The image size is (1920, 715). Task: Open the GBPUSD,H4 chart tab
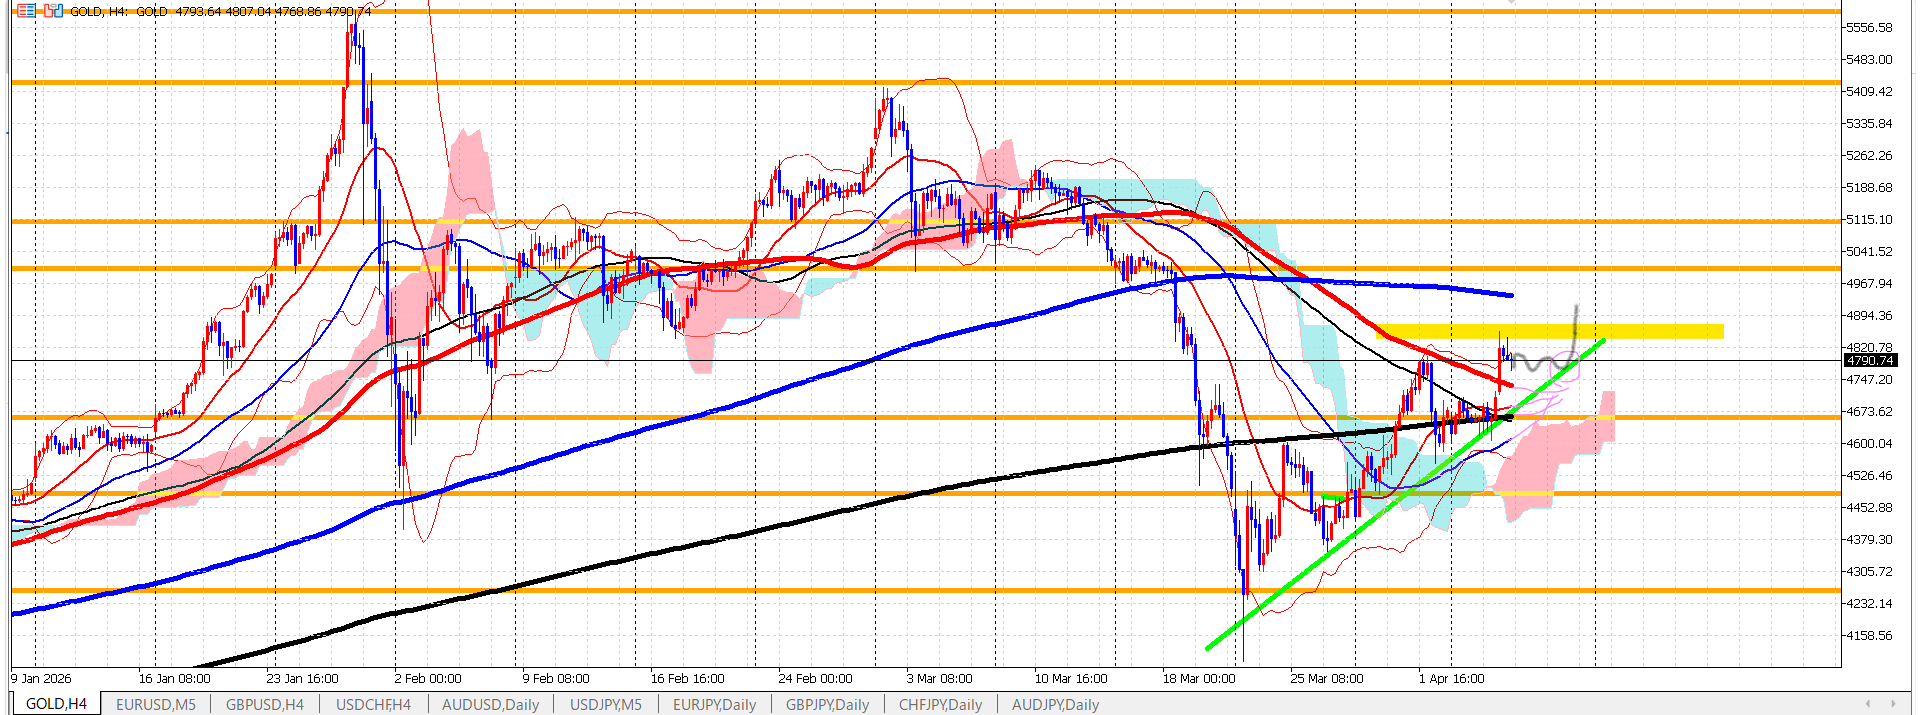coord(264,704)
